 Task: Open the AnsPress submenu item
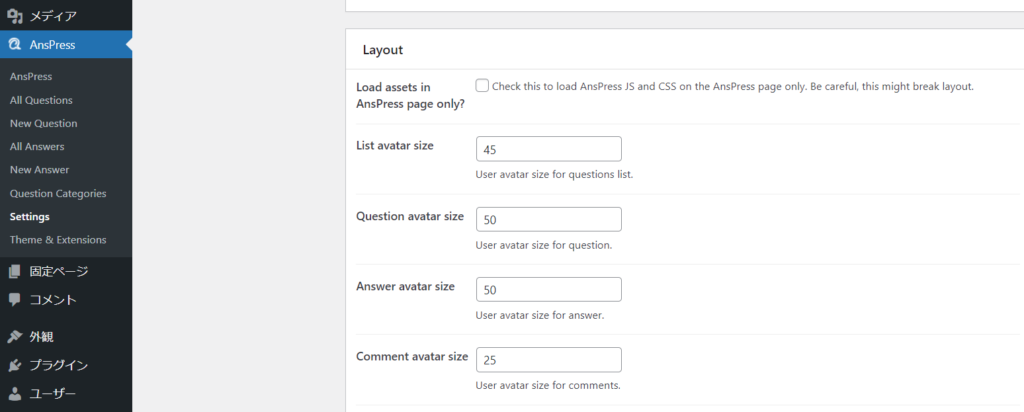point(30,77)
